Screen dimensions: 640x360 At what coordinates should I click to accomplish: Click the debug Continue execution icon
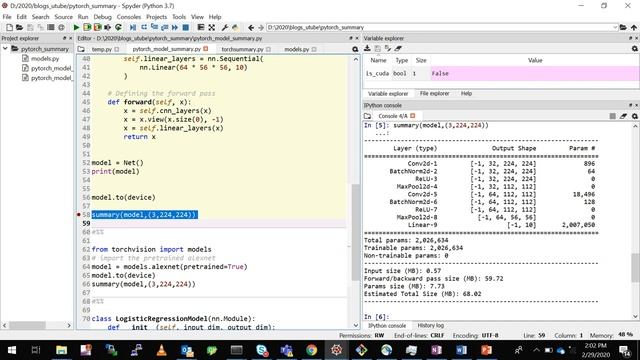tap(175, 27)
